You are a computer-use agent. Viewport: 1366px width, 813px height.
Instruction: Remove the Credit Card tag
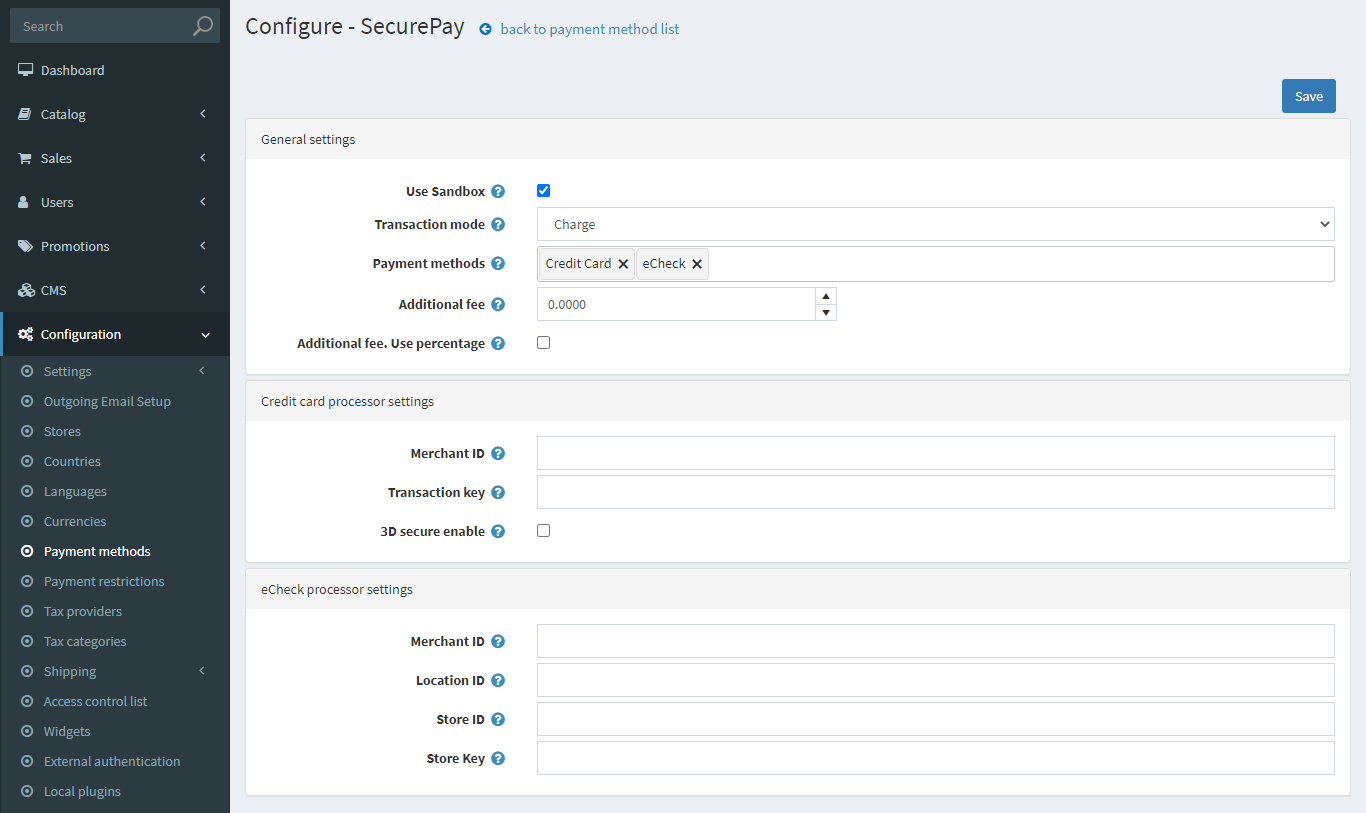623,264
